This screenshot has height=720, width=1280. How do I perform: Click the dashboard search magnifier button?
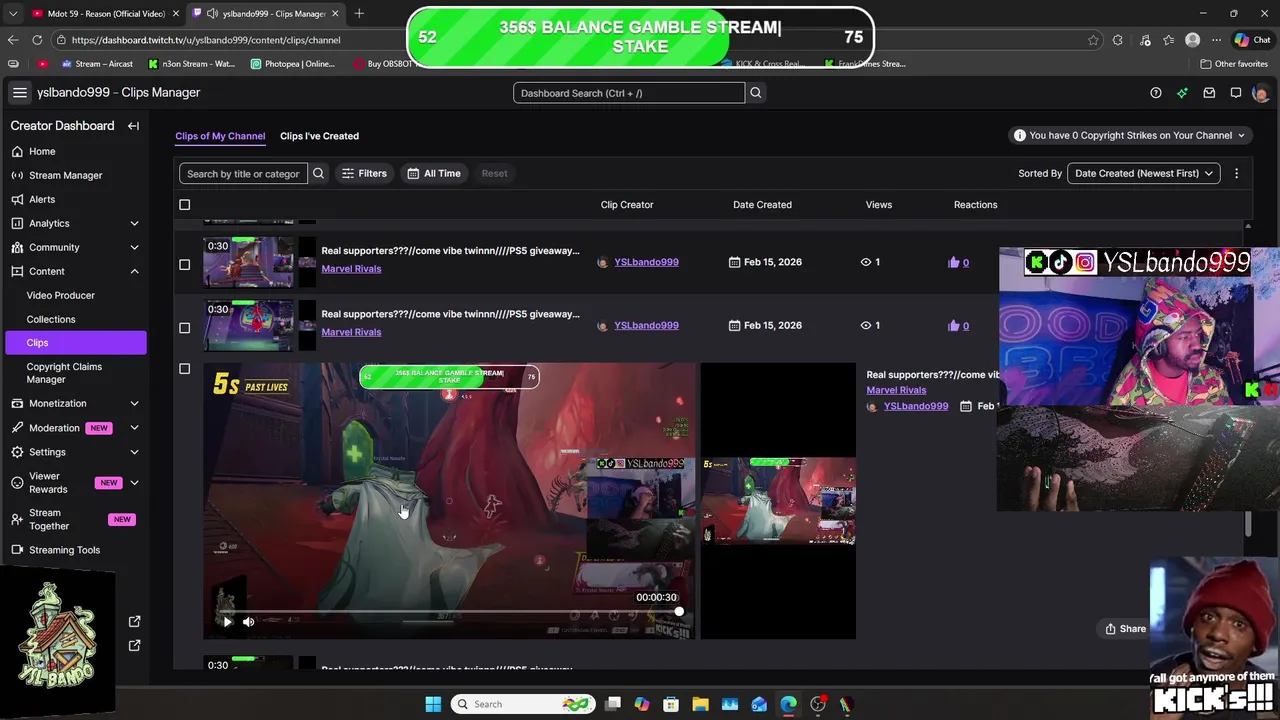point(756,93)
